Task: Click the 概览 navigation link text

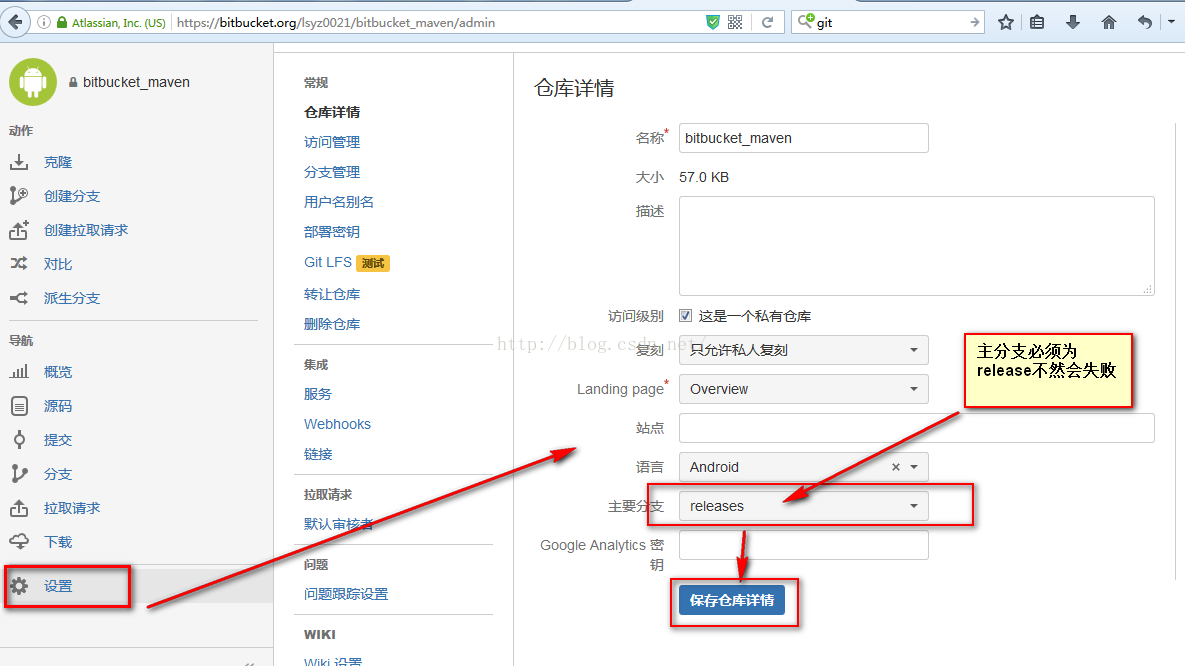Action: pyautogui.click(x=58, y=372)
